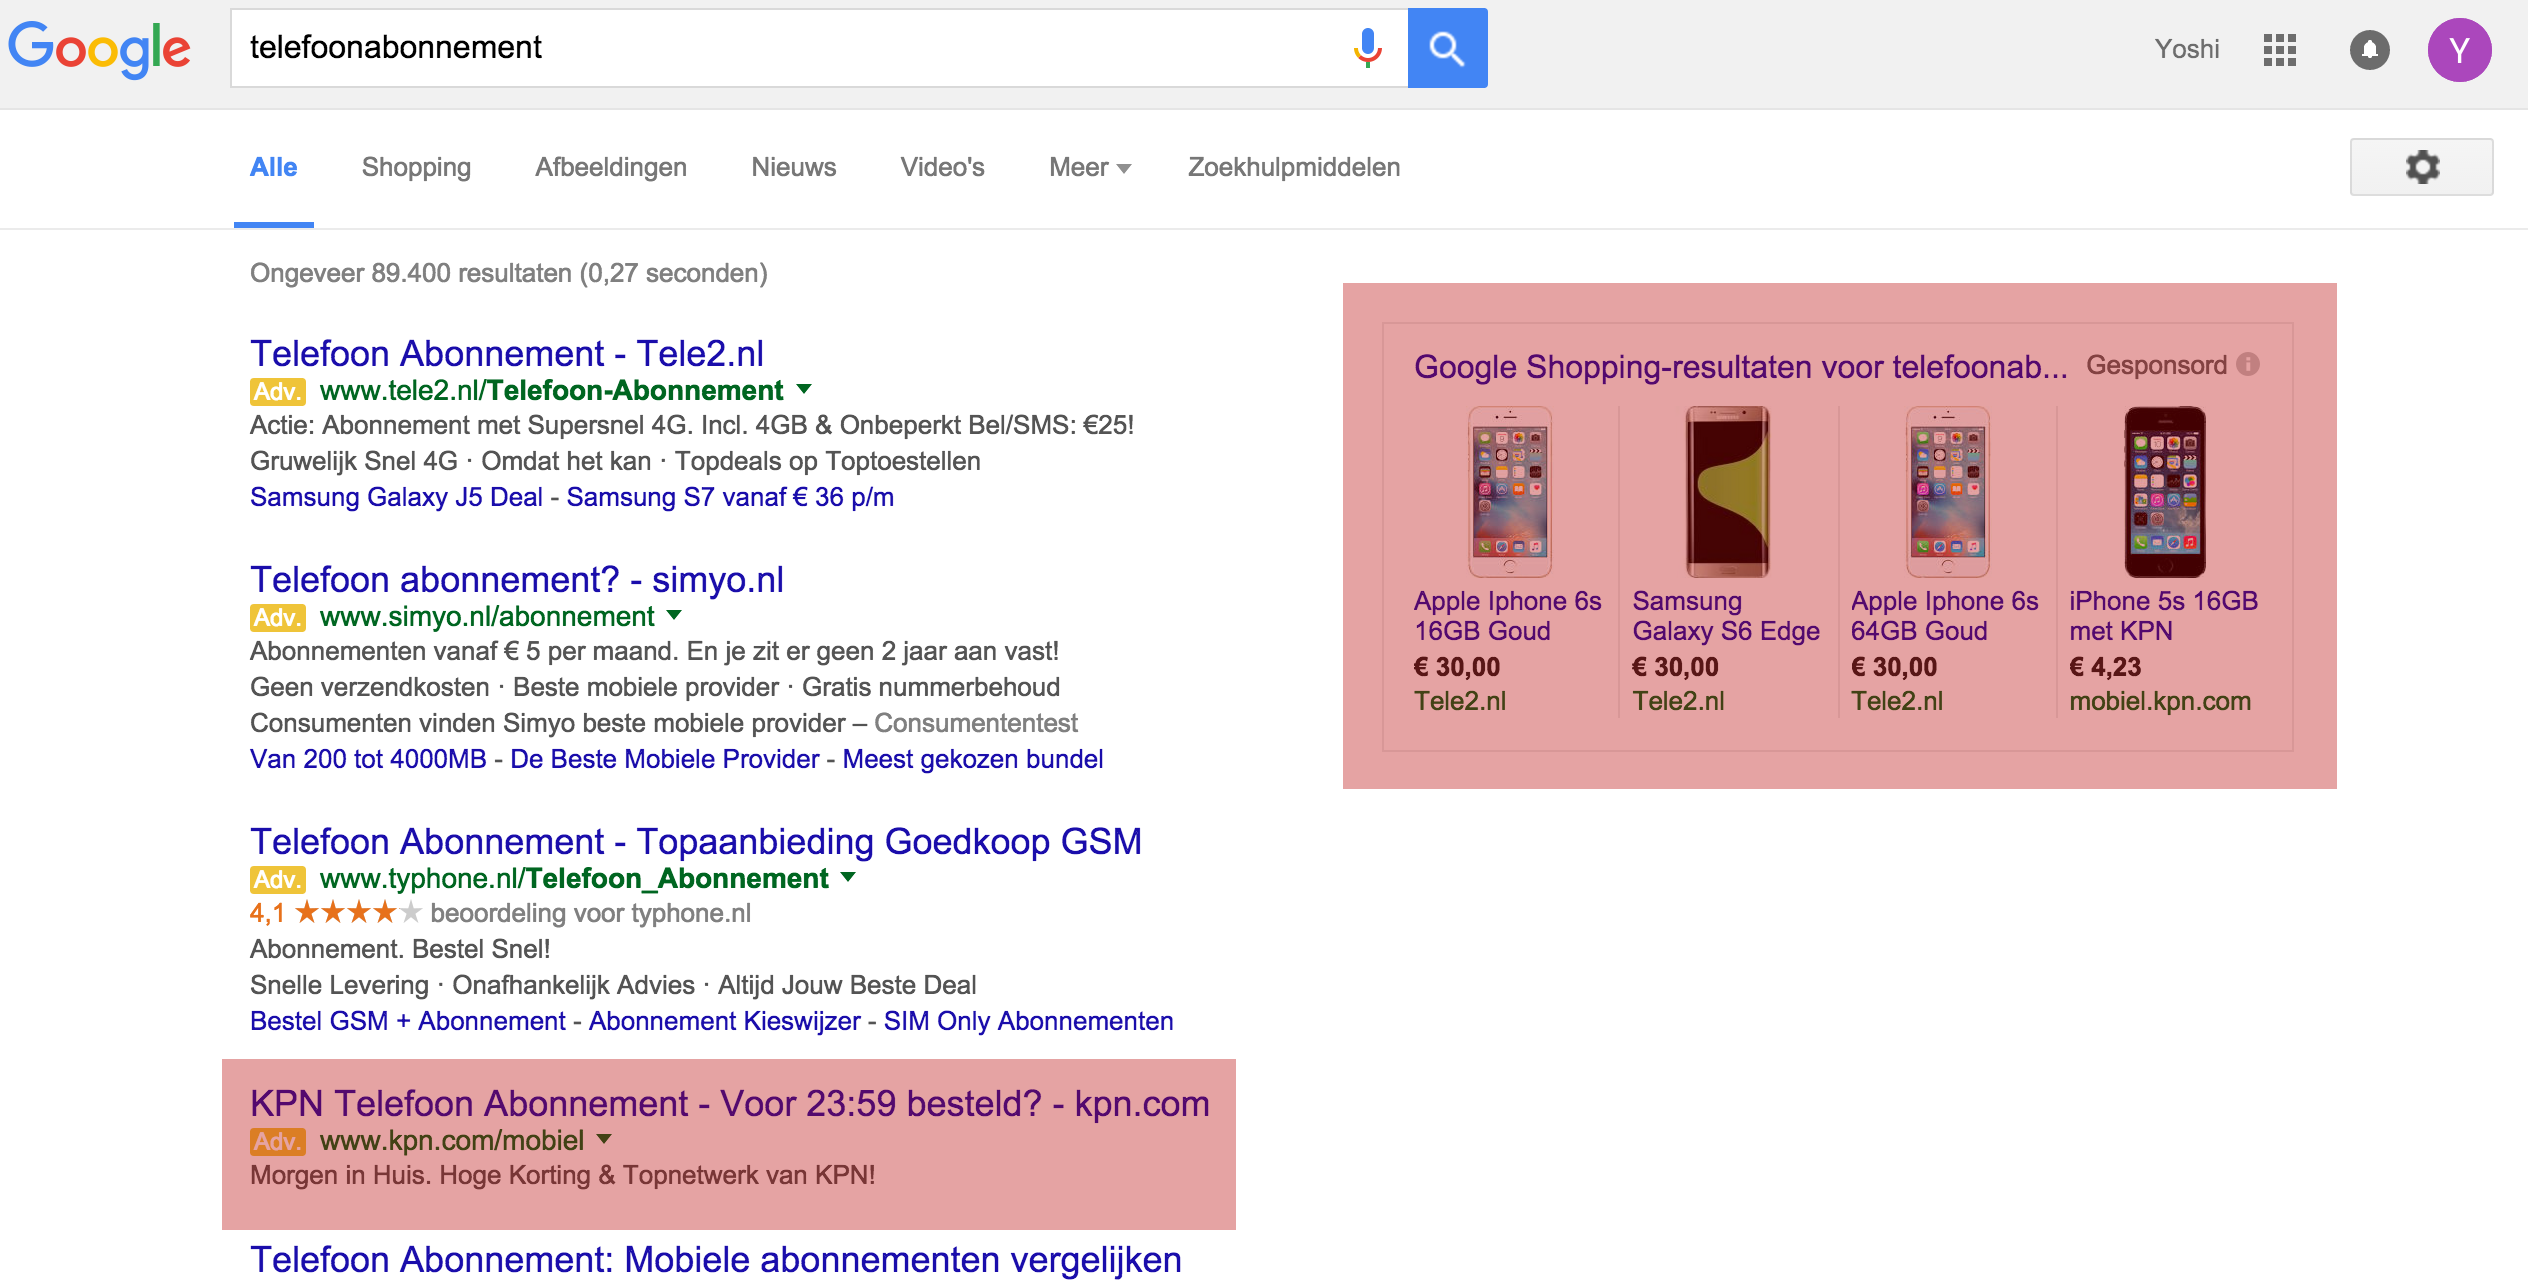The height and width of the screenshot is (1286, 2528).
Task: Expand the typhone.nl URL dropdown arrow
Action: pos(848,877)
